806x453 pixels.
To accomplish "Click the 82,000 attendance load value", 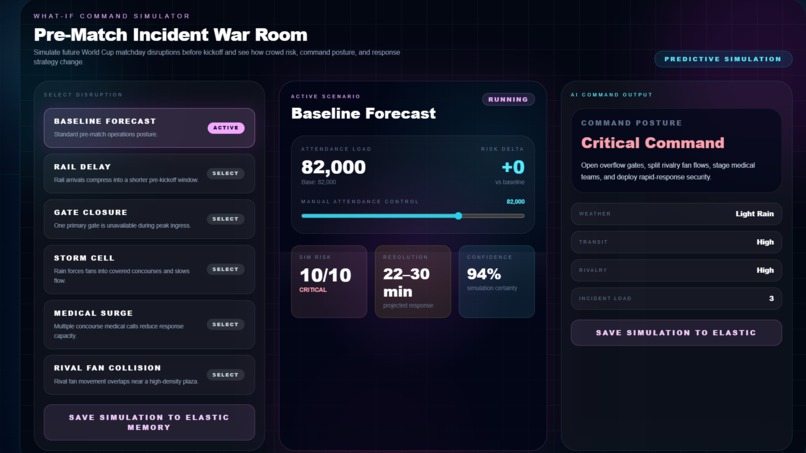I will (333, 167).
